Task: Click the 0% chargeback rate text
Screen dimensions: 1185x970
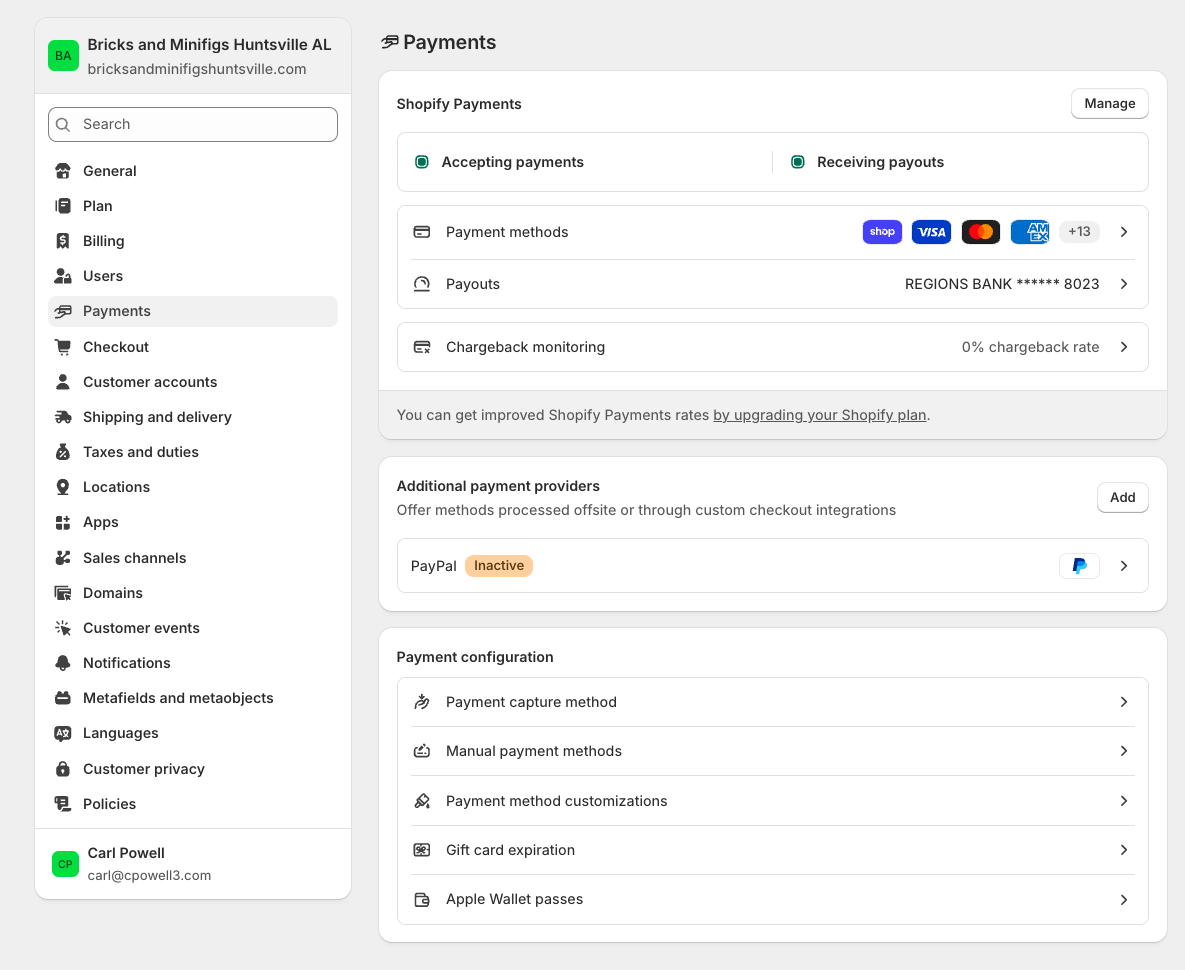Action: click(1030, 347)
